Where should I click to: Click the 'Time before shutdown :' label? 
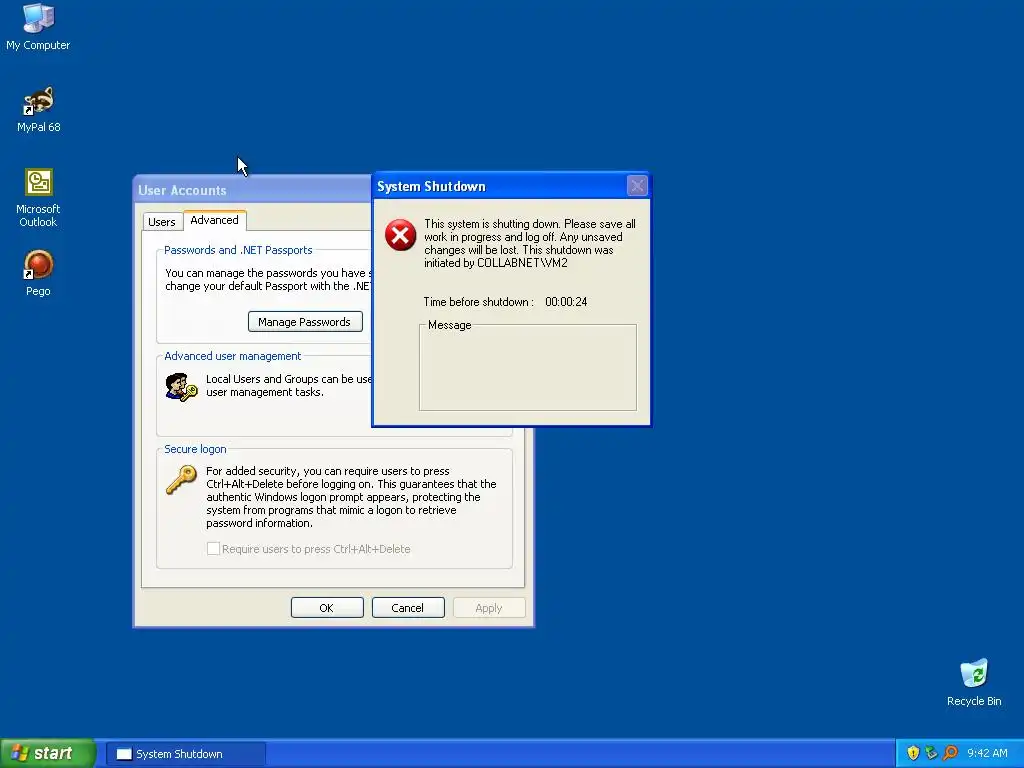pyautogui.click(x=478, y=302)
